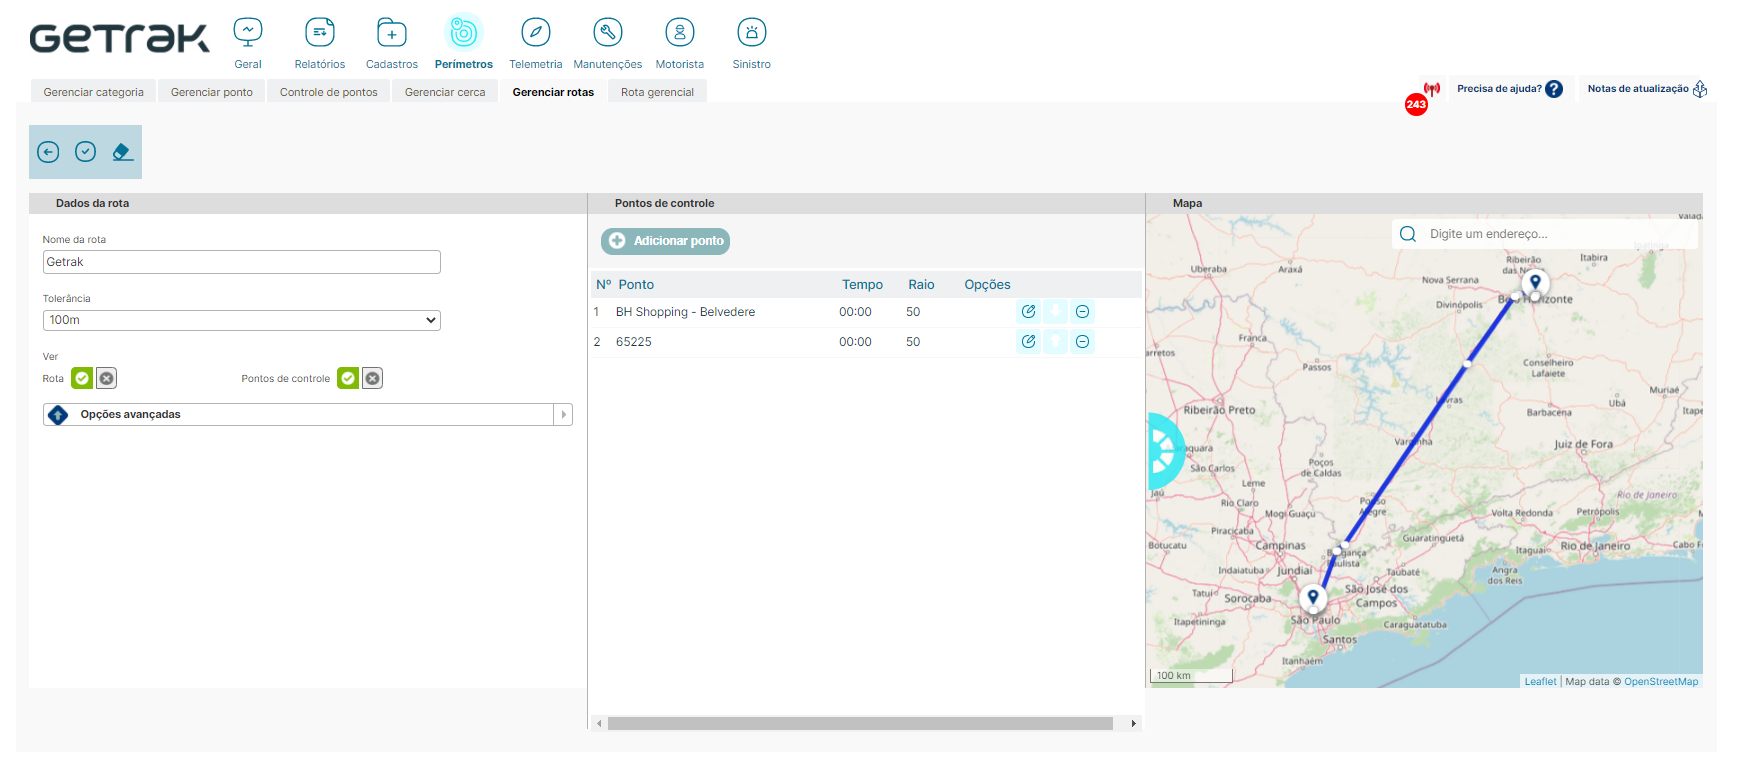Open the Manutenções section
Screen dimensions: 1753x776
tap(608, 32)
